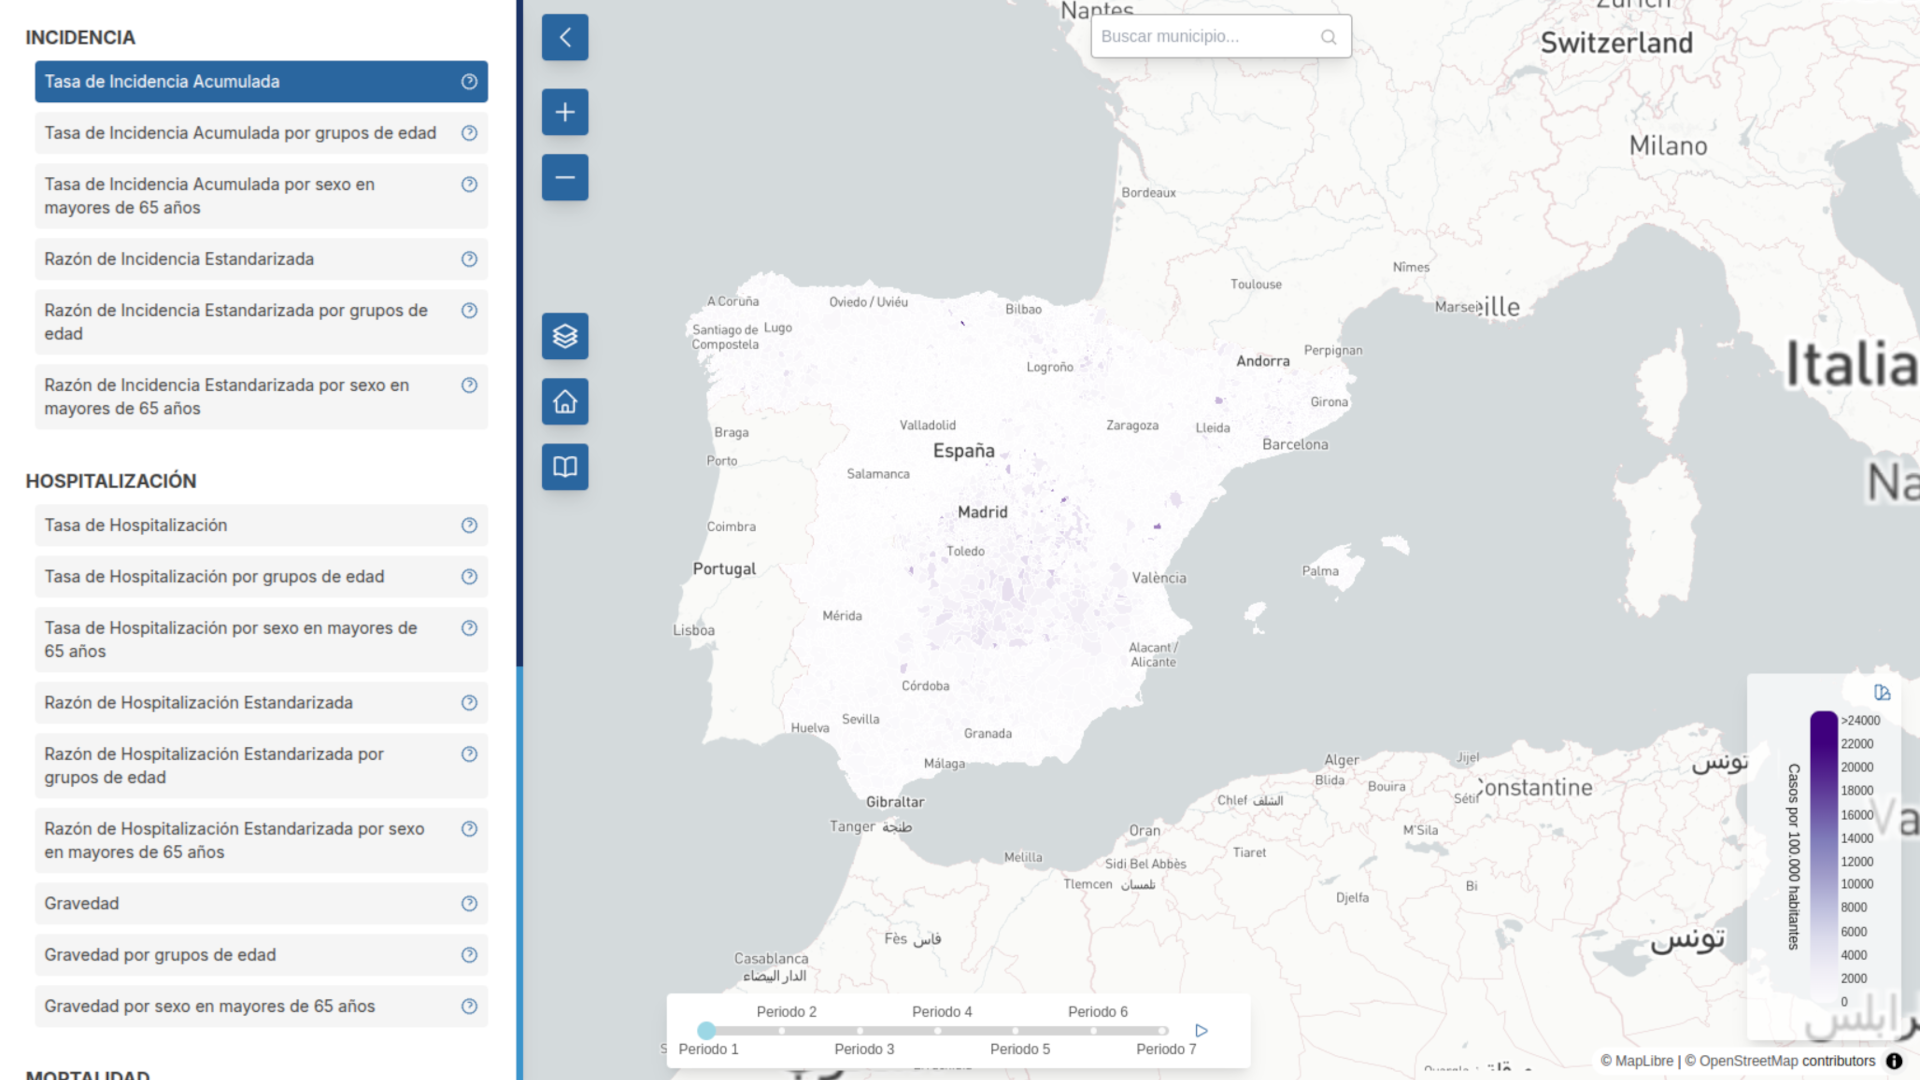Open help for Razón de Incidencia Estandarizada
This screenshot has width=1920, height=1080.
469,259
